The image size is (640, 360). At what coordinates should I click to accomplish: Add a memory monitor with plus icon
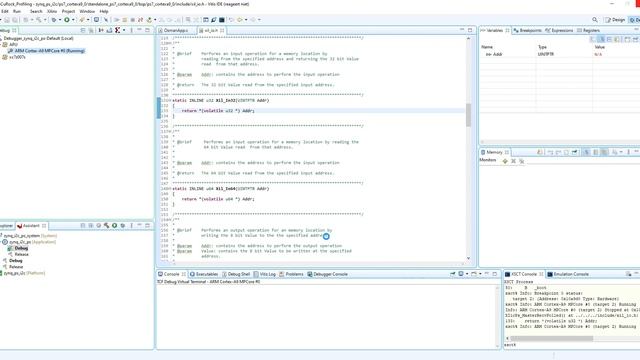click(505, 161)
